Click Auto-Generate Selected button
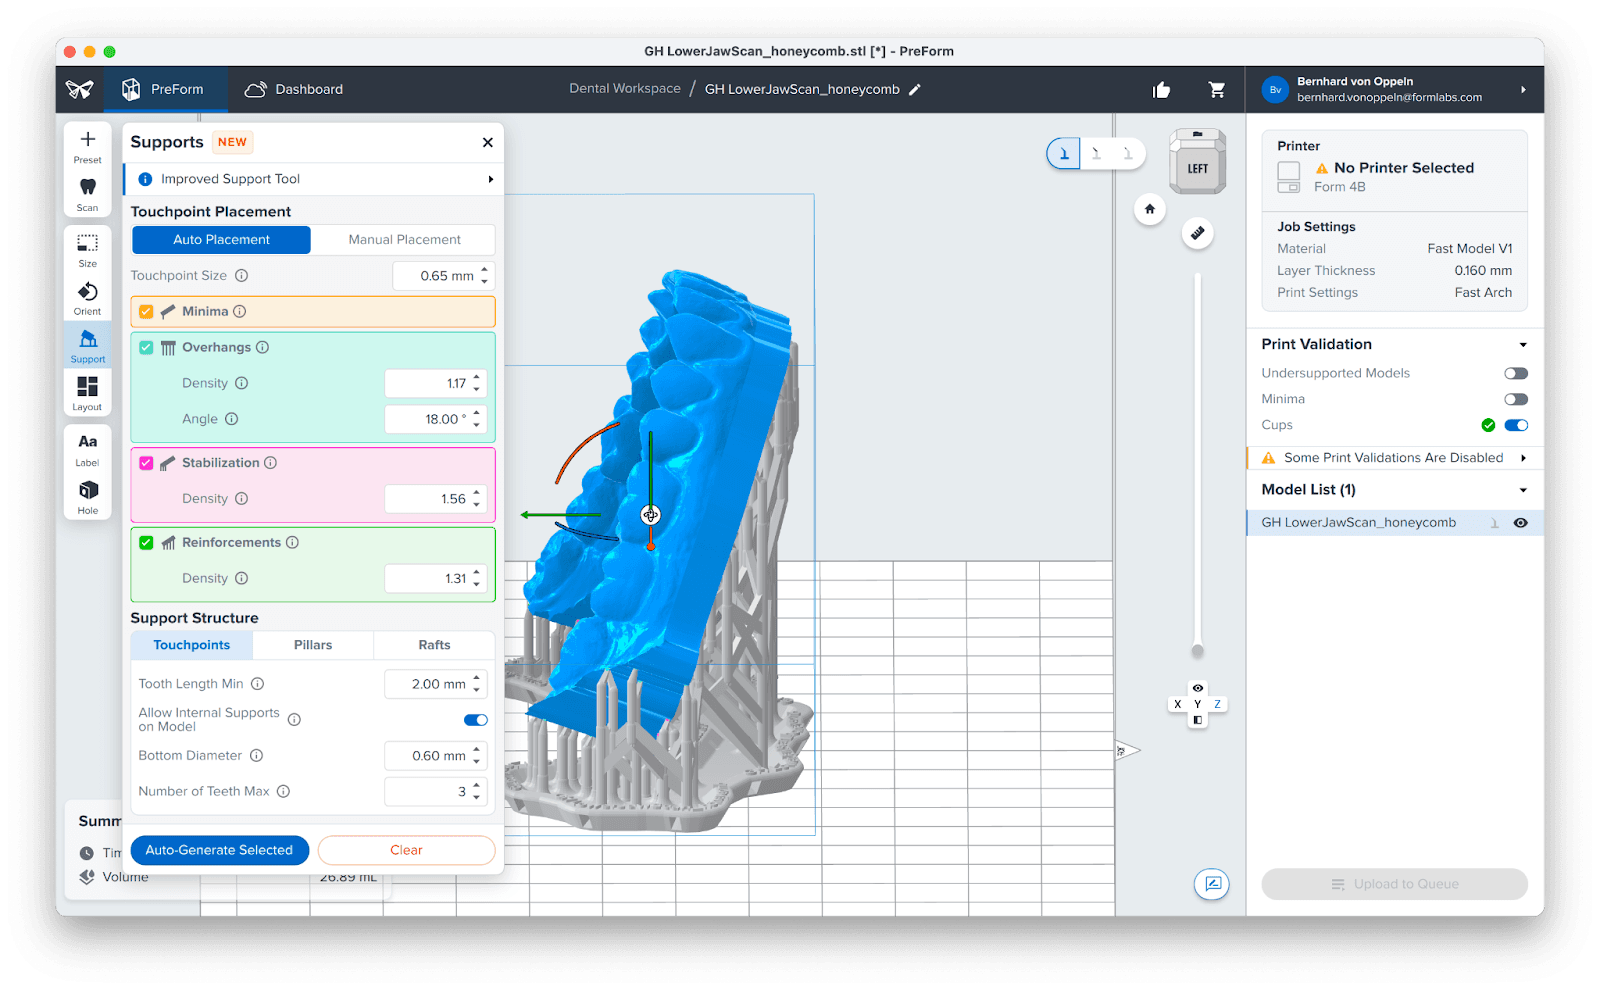 click(219, 850)
